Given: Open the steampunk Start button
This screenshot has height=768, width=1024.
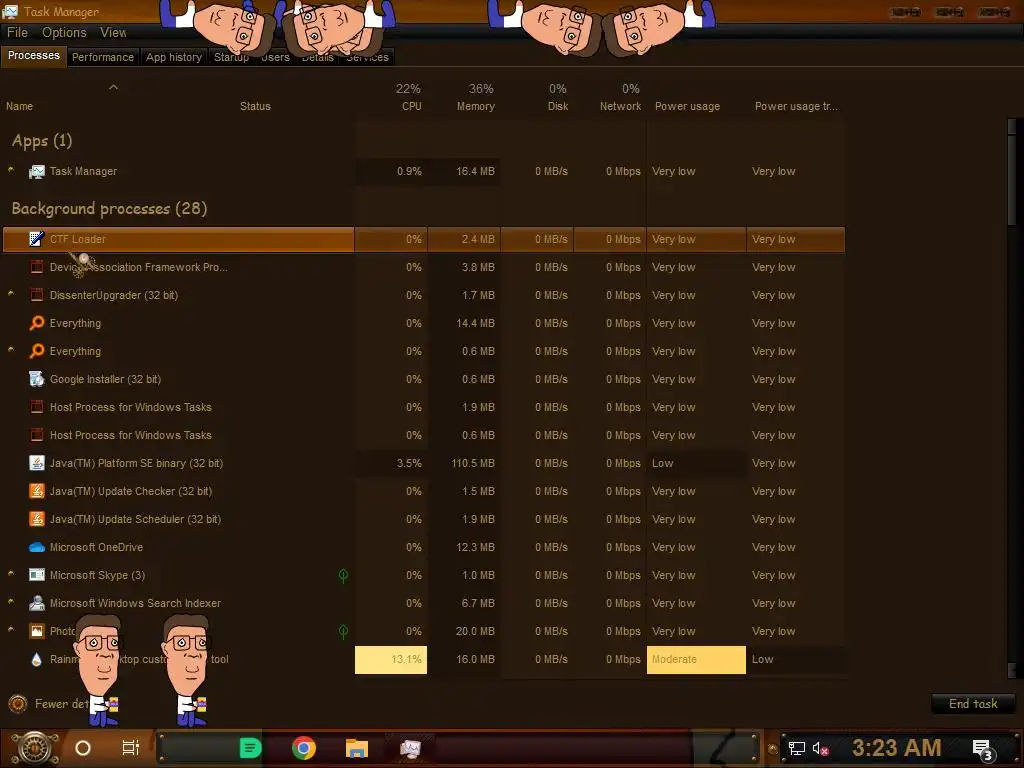Looking at the screenshot, I should click(34, 748).
